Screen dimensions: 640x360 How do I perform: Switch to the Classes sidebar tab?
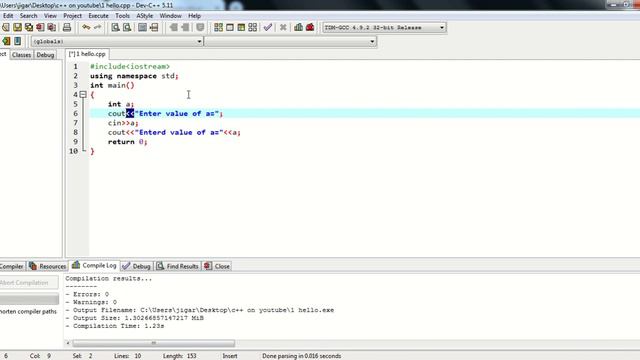click(x=21, y=55)
